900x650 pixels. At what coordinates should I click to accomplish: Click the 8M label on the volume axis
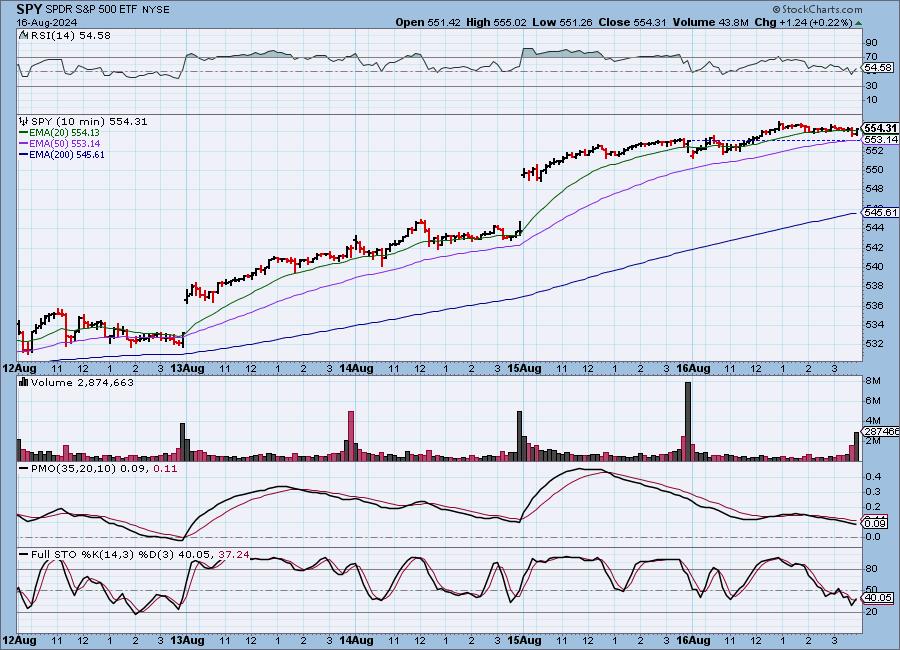point(872,381)
